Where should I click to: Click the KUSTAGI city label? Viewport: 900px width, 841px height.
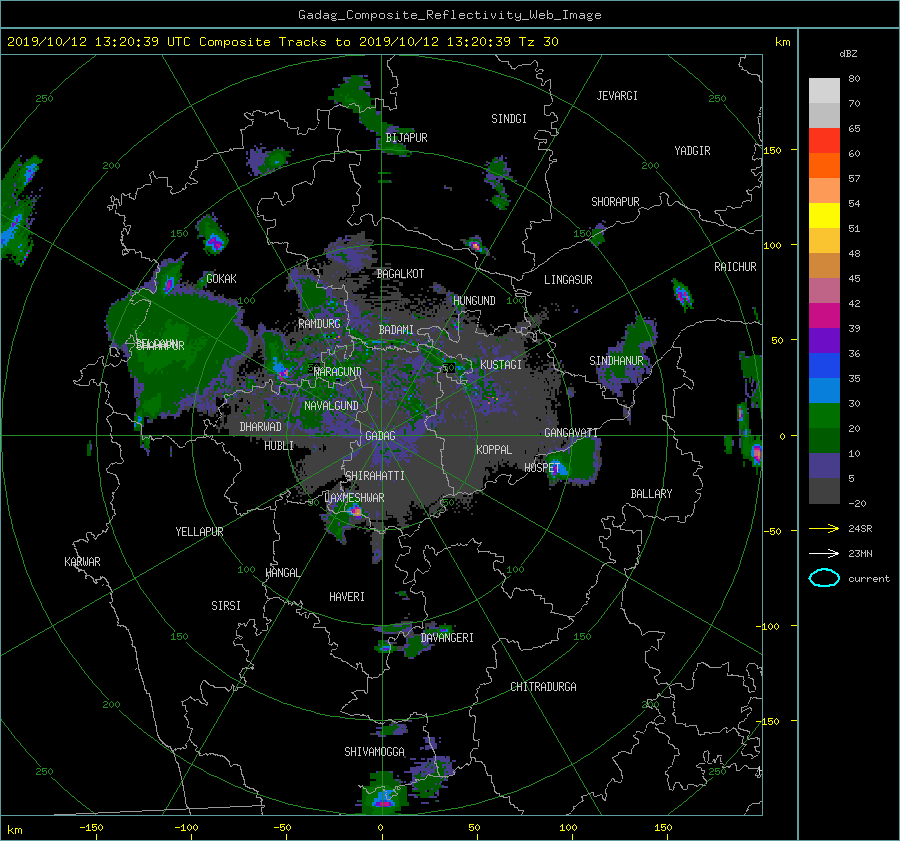pyautogui.click(x=501, y=365)
